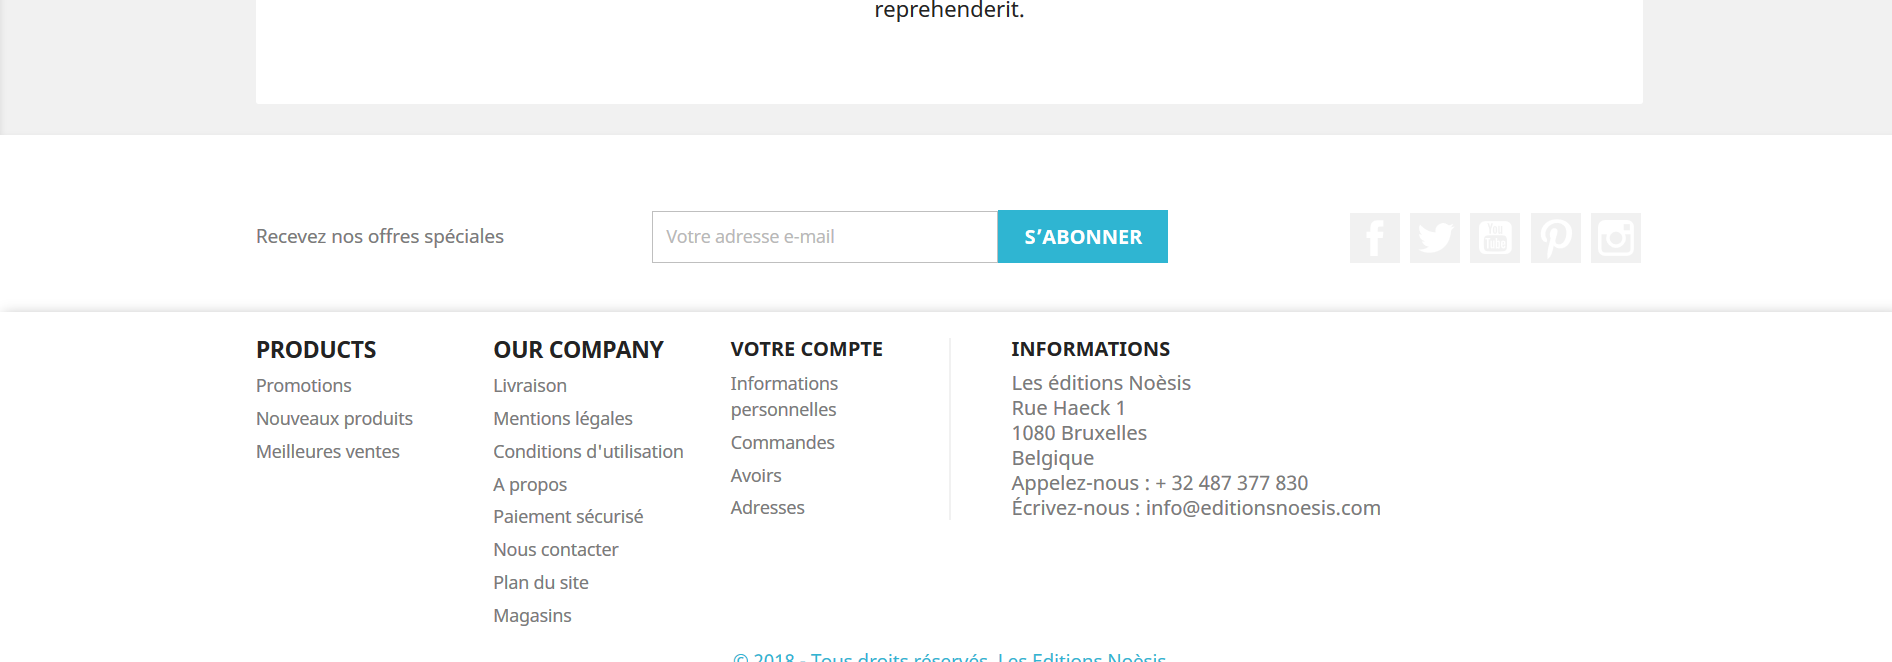Open the Livraison footer link
The height and width of the screenshot is (662, 1892).
(529, 386)
